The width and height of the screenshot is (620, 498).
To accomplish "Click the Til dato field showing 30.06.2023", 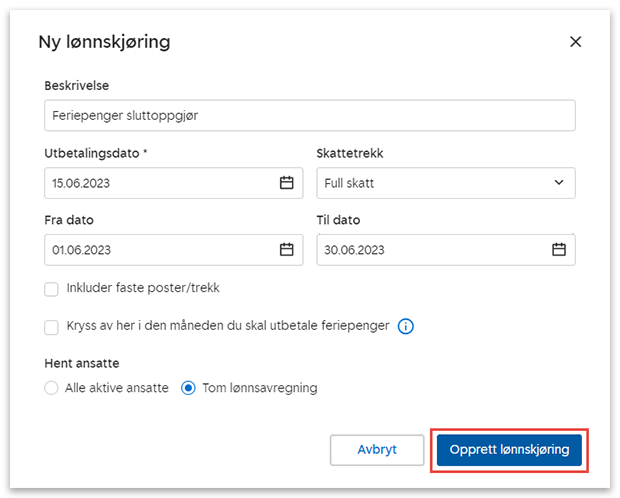I will point(430,250).
